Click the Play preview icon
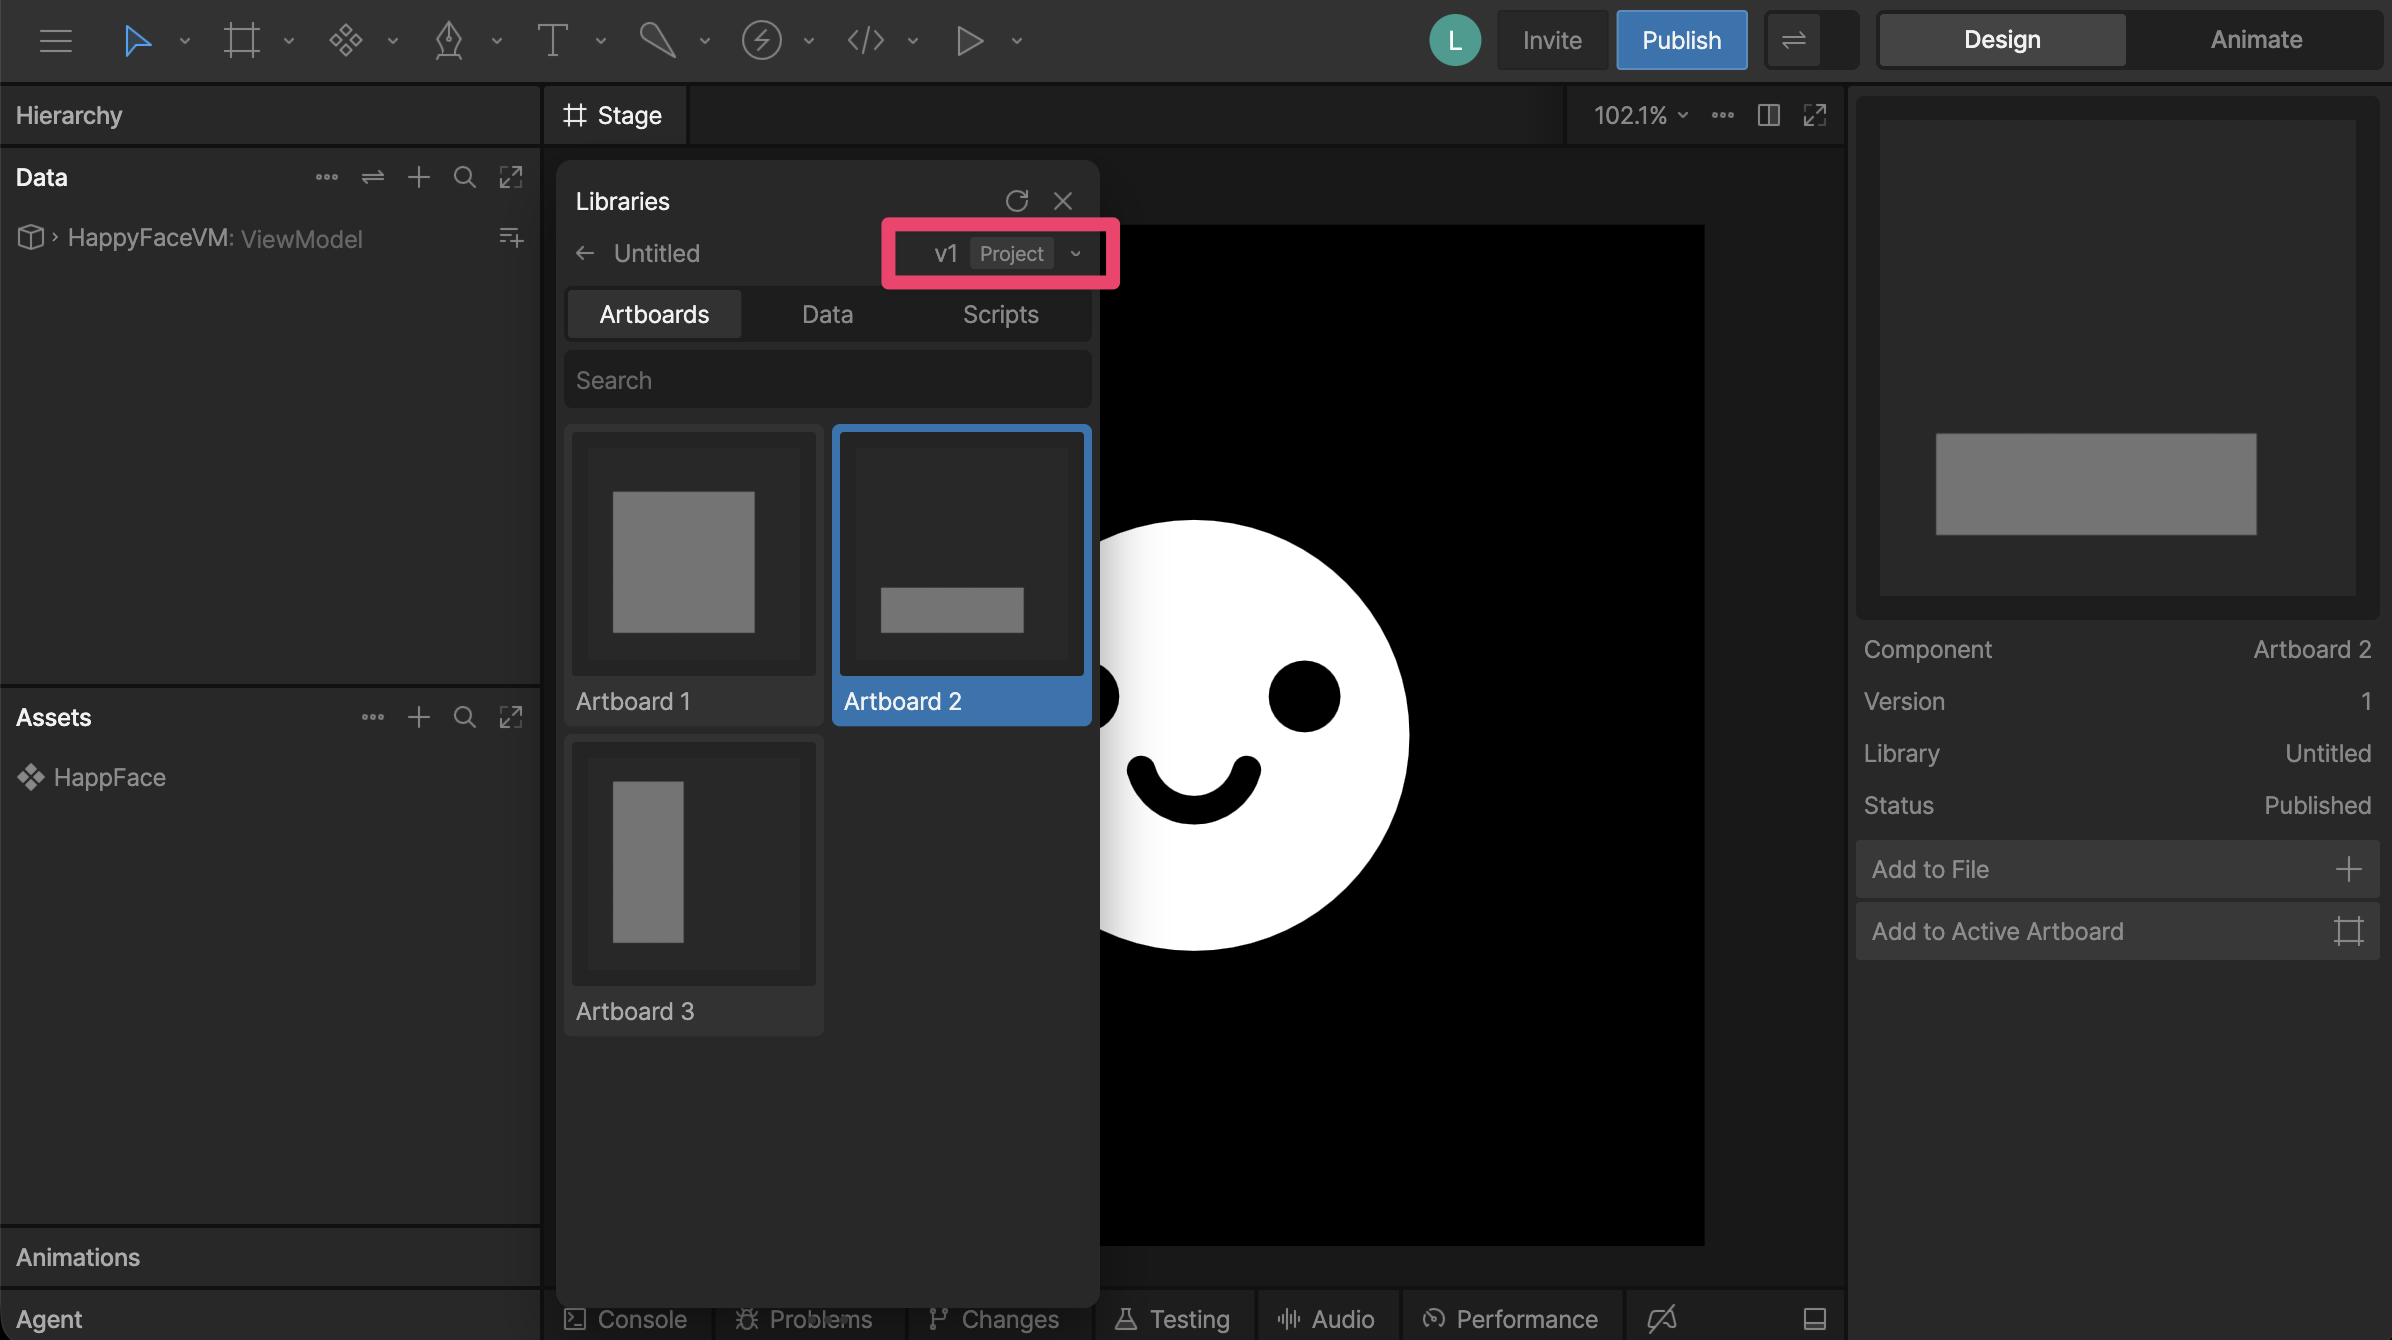Image resolution: width=2392 pixels, height=1340 pixels. point(969,41)
